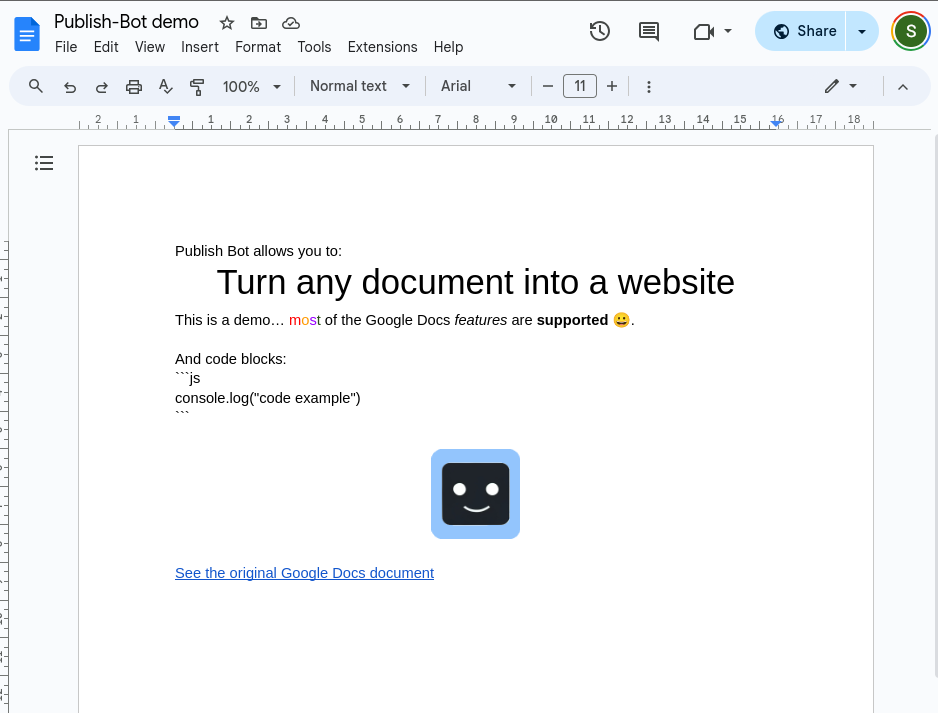The image size is (938, 713).
Task: Click the Move to folder icon
Action: coord(258,23)
